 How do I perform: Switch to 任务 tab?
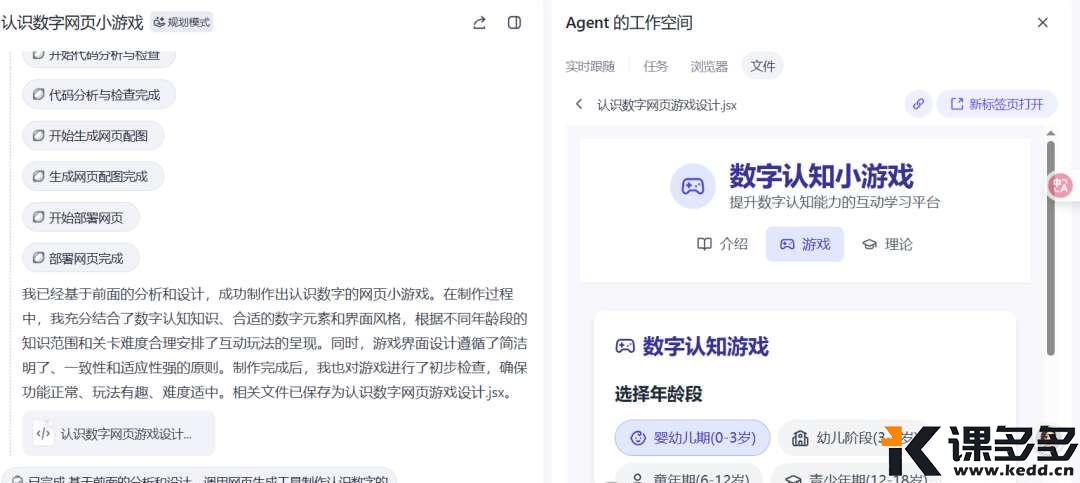coord(656,66)
